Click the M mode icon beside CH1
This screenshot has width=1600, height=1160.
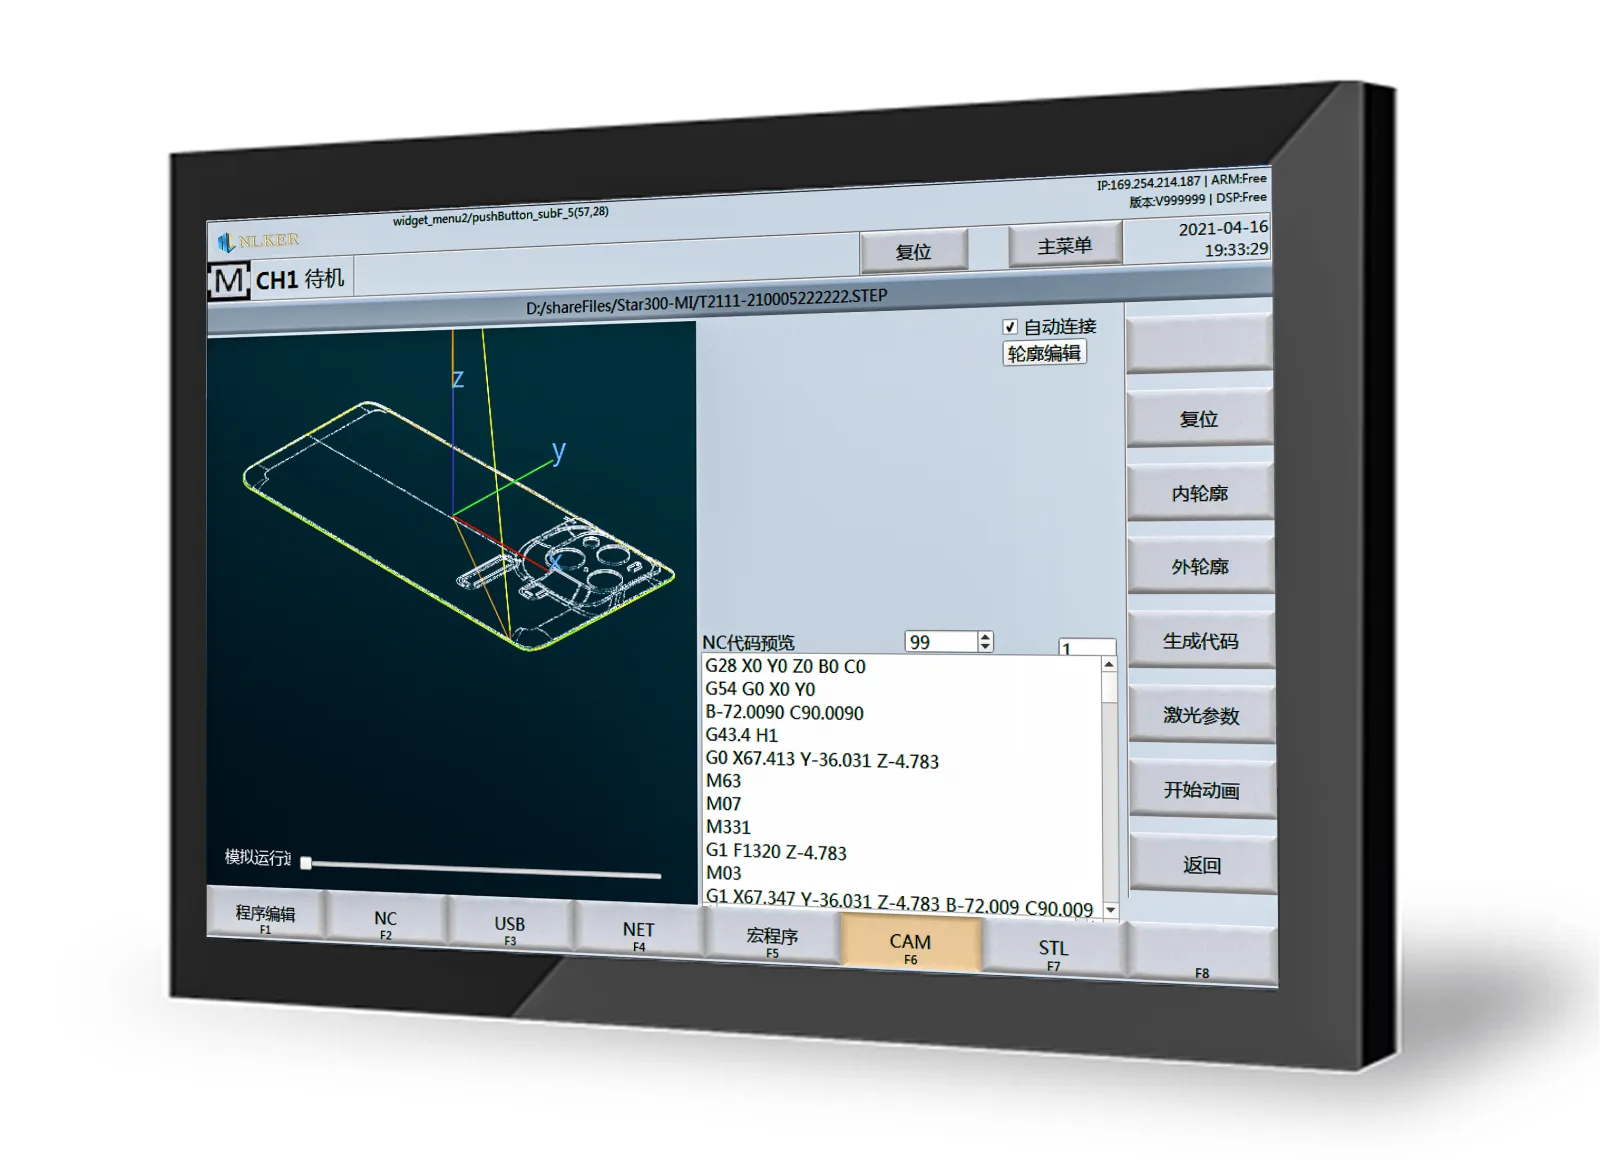(x=229, y=281)
